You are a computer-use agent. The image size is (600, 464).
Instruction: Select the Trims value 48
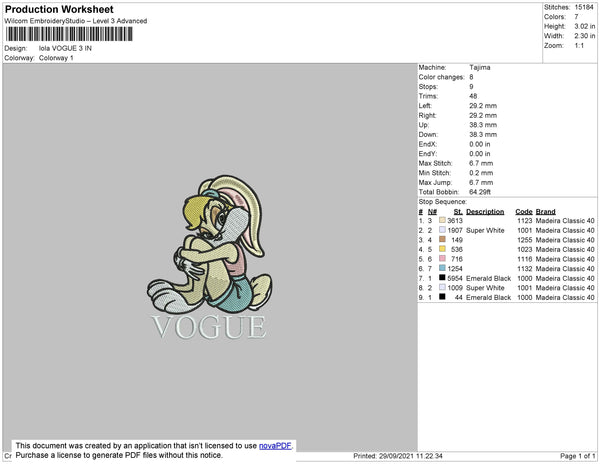point(473,96)
